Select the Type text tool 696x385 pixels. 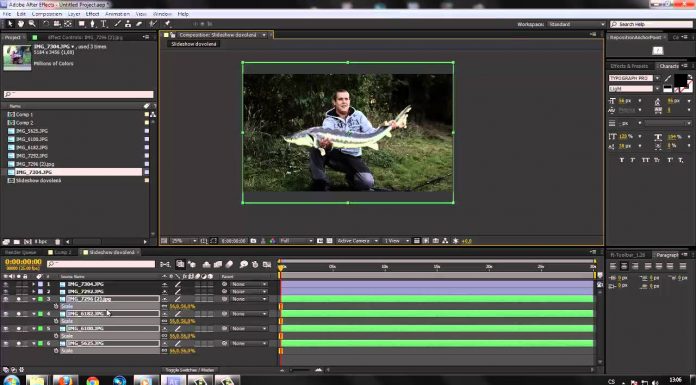point(104,24)
